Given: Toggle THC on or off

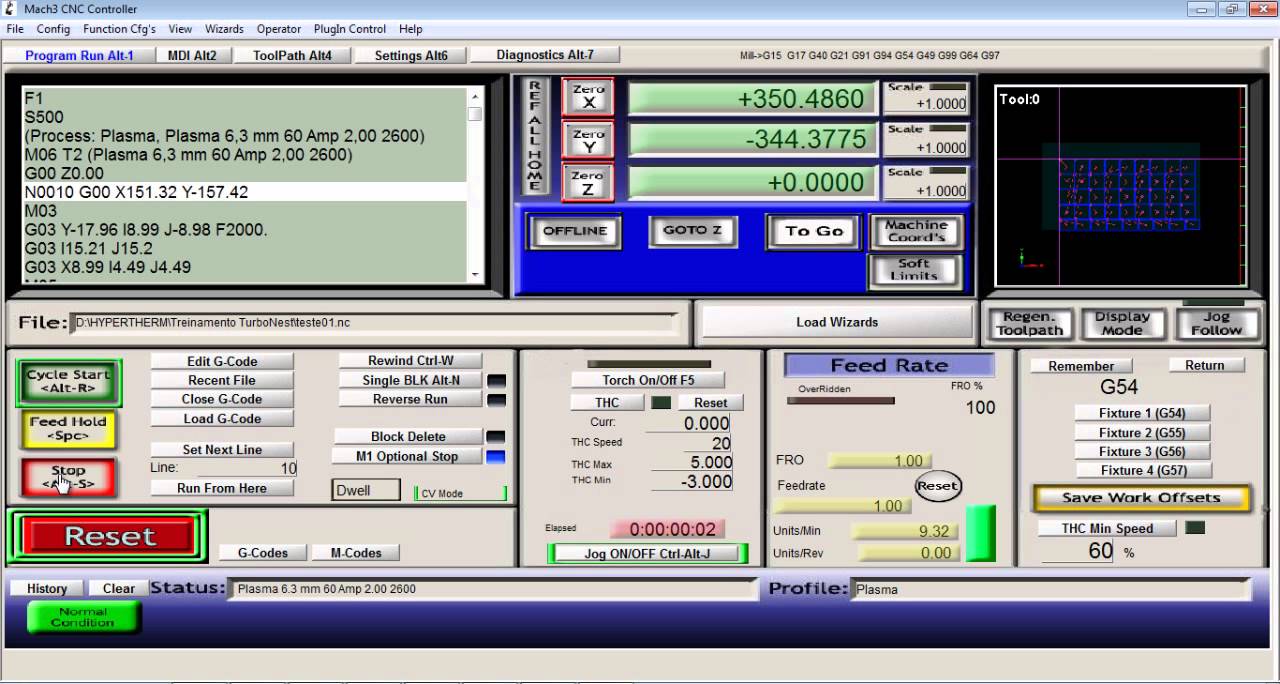Looking at the screenshot, I should 608,403.
